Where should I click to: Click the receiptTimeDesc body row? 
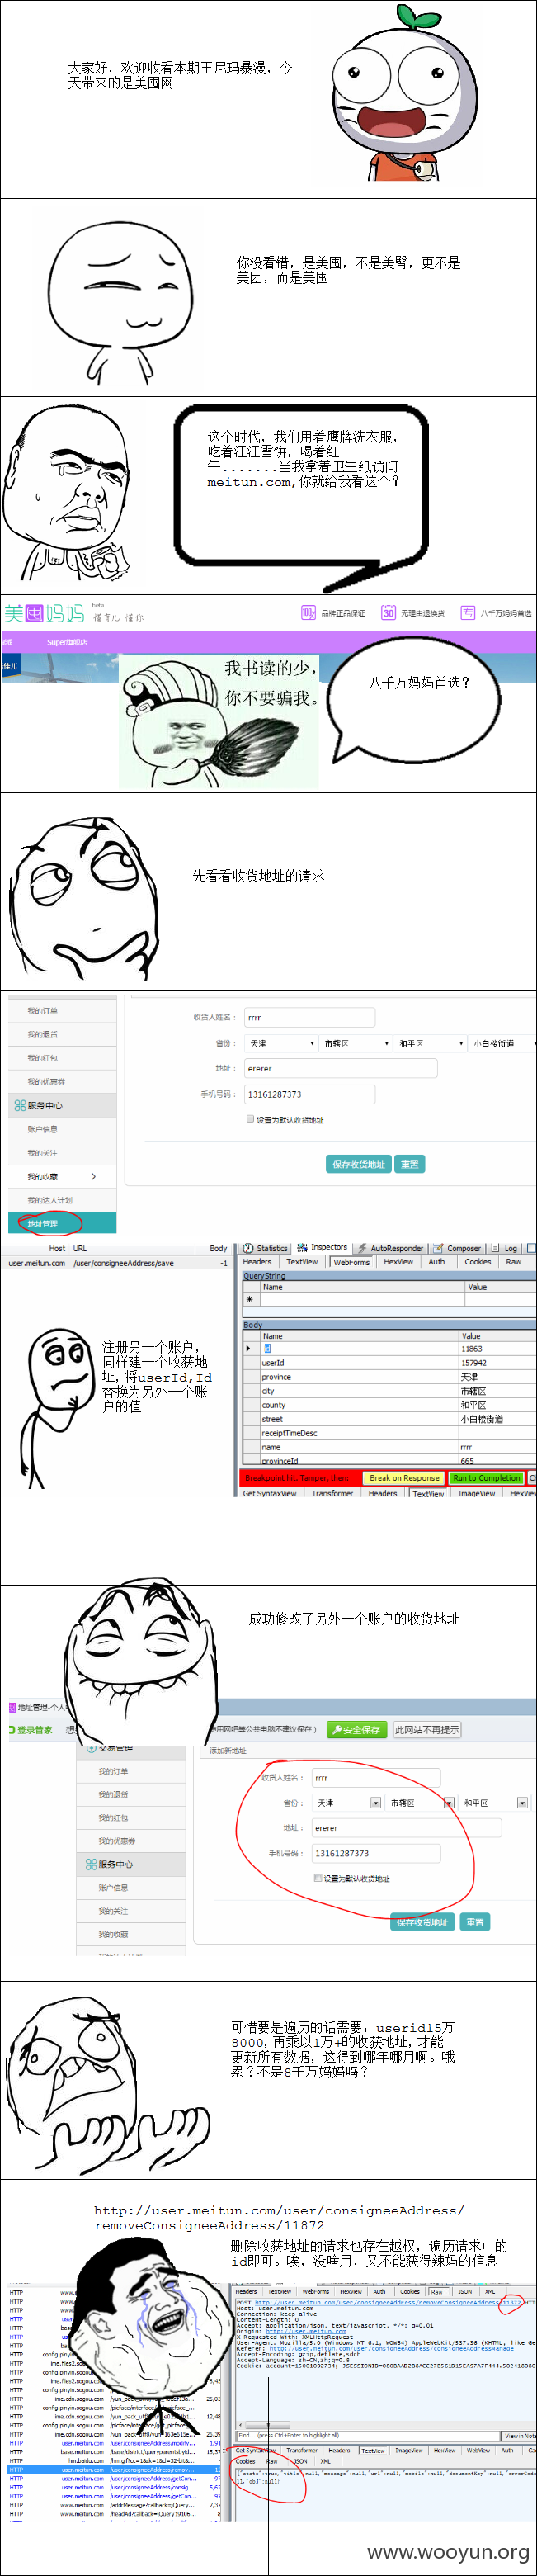click(x=390, y=1433)
